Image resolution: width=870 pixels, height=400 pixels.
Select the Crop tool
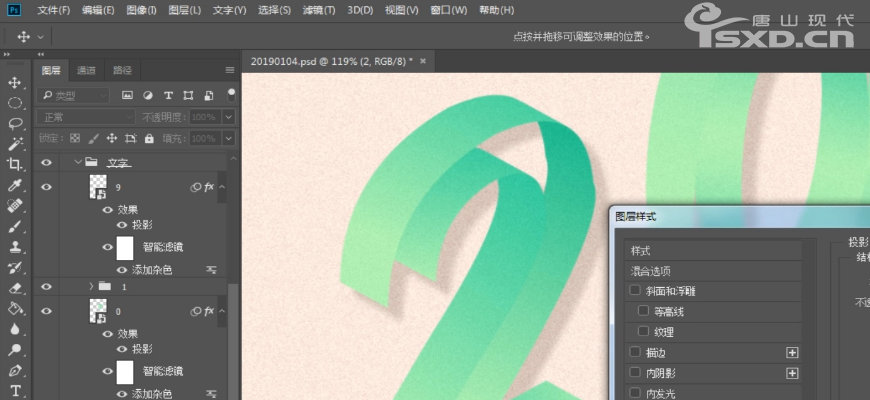point(15,164)
